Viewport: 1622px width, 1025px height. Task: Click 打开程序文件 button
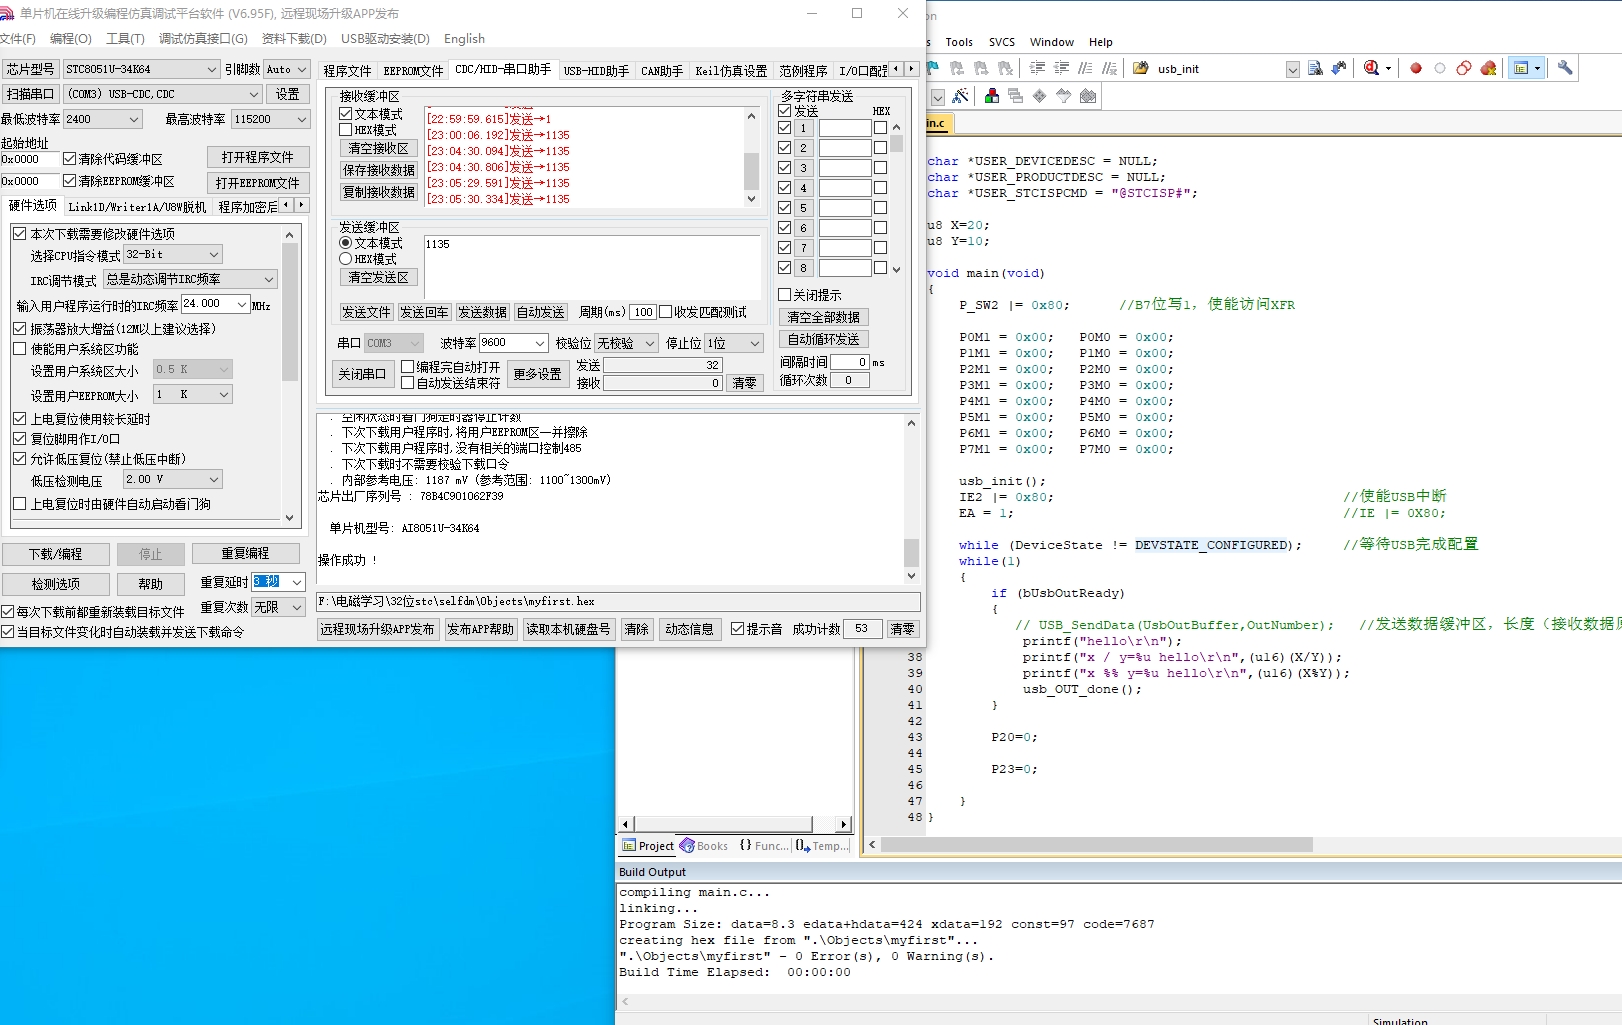click(258, 157)
